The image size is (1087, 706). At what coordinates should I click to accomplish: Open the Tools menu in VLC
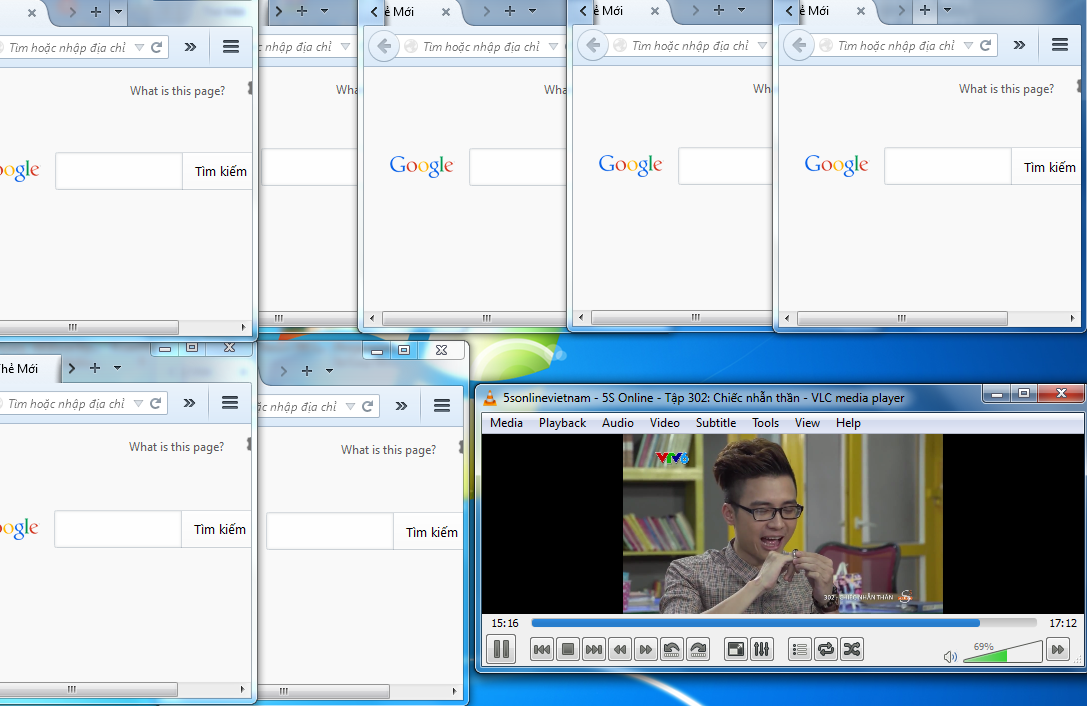click(x=765, y=423)
